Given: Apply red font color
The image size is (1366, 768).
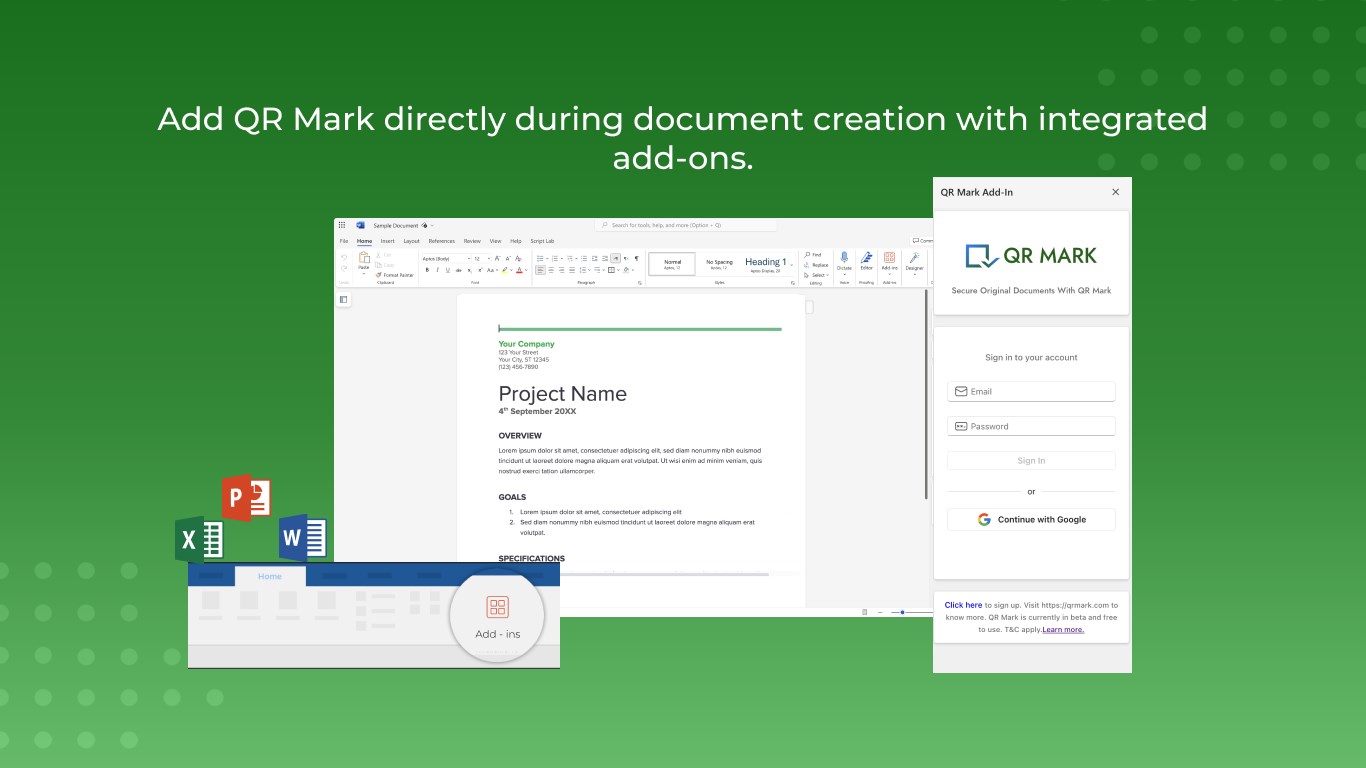Looking at the screenshot, I should tap(520, 270).
